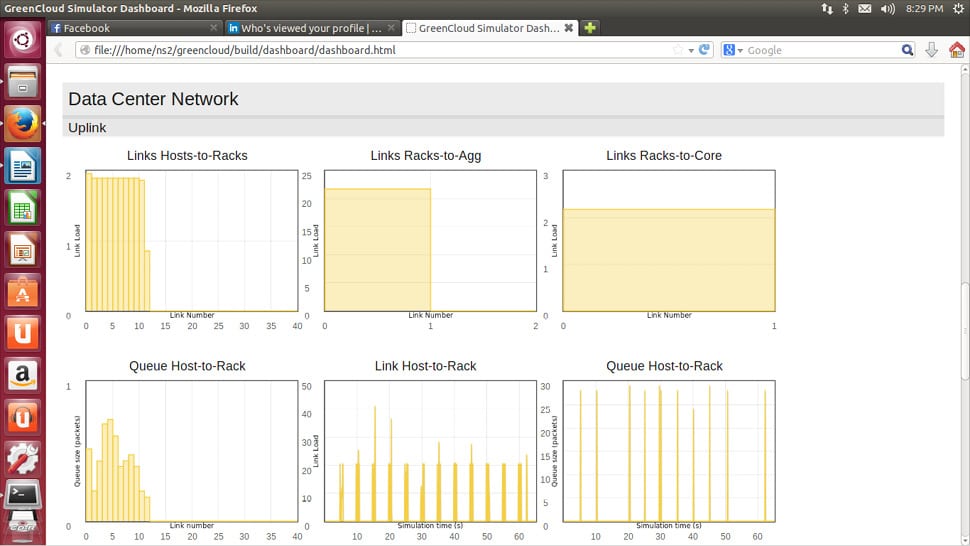This screenshot has height=546, width=970.
Task: Open the Terminal from the launcher
Action: pos(22,495)
